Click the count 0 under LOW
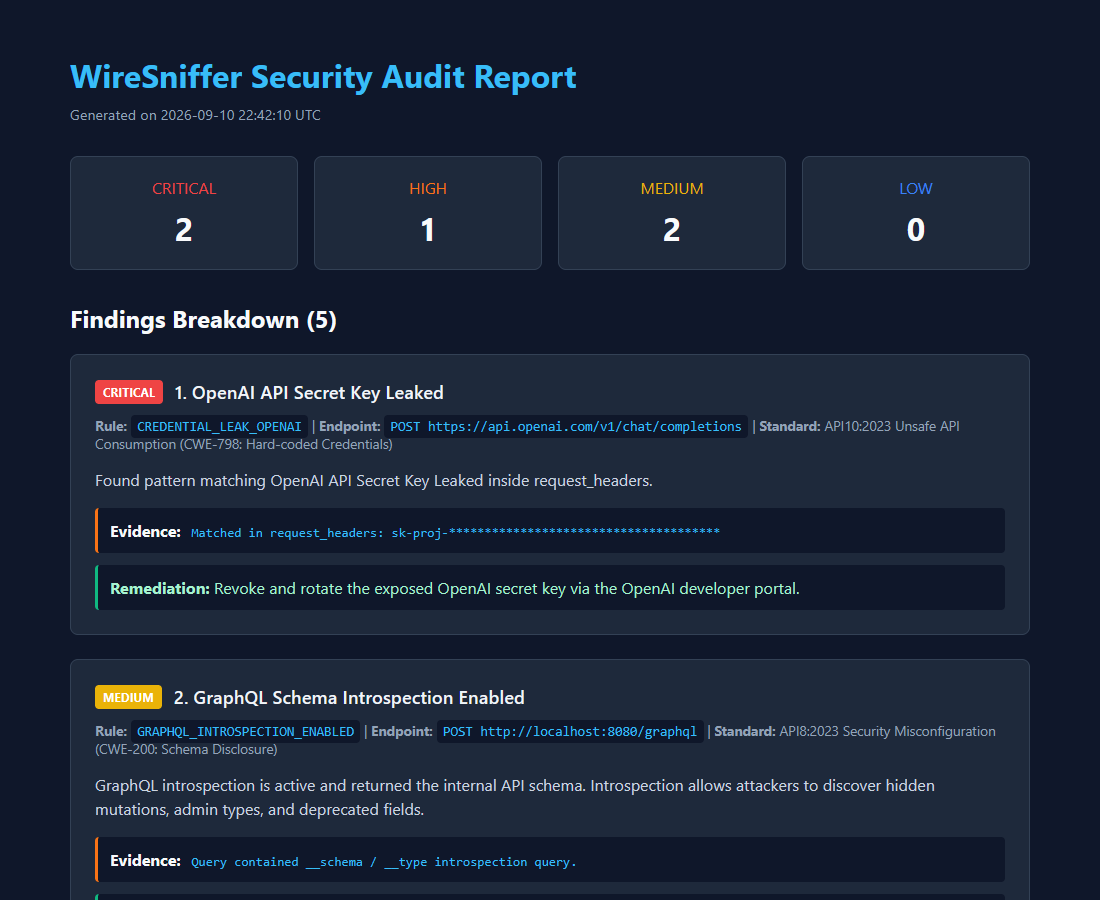This screenshot has height=900, width=1100. coord(915,230)
